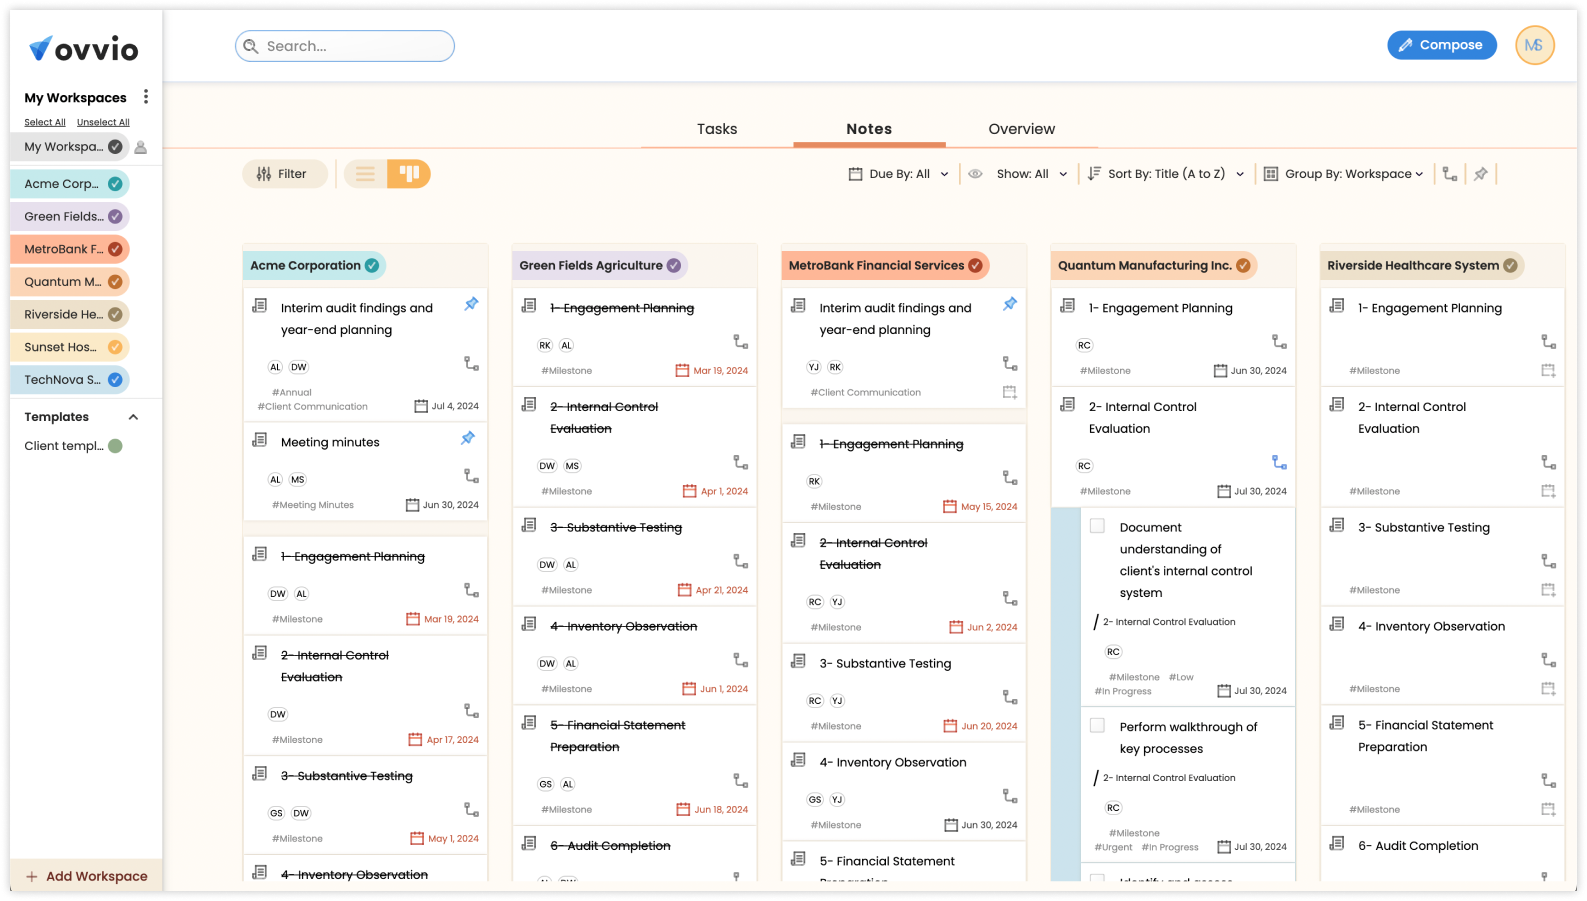
Task: Click the #Client Communication tag on Acme card
Action: (x=313, y=407)
